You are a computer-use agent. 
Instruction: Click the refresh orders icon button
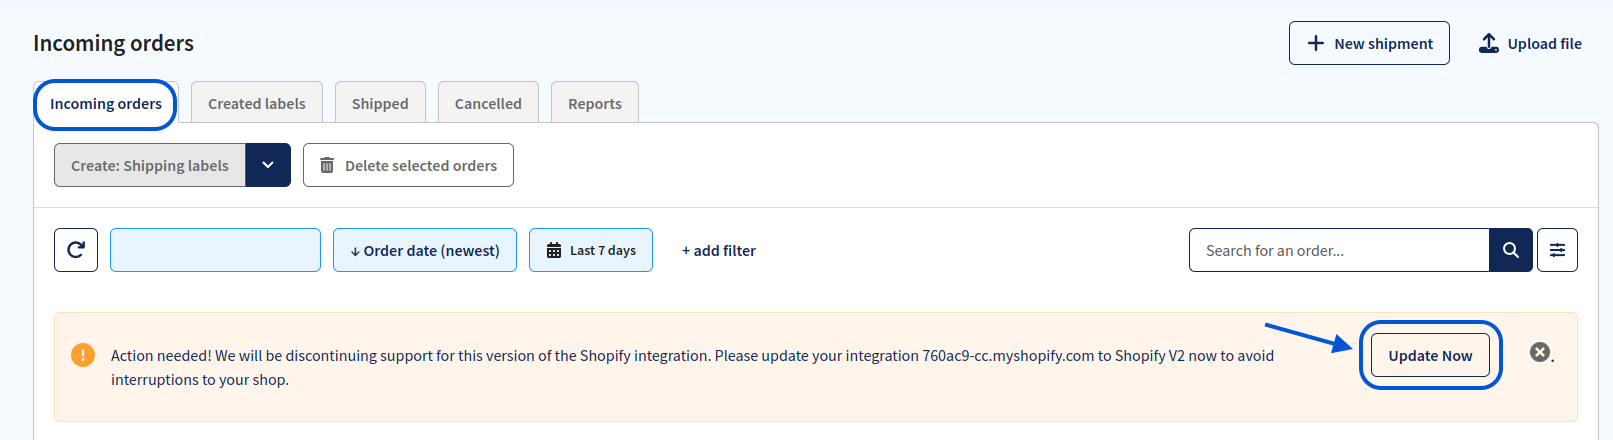pyautogui.click(x=76, y=250)
